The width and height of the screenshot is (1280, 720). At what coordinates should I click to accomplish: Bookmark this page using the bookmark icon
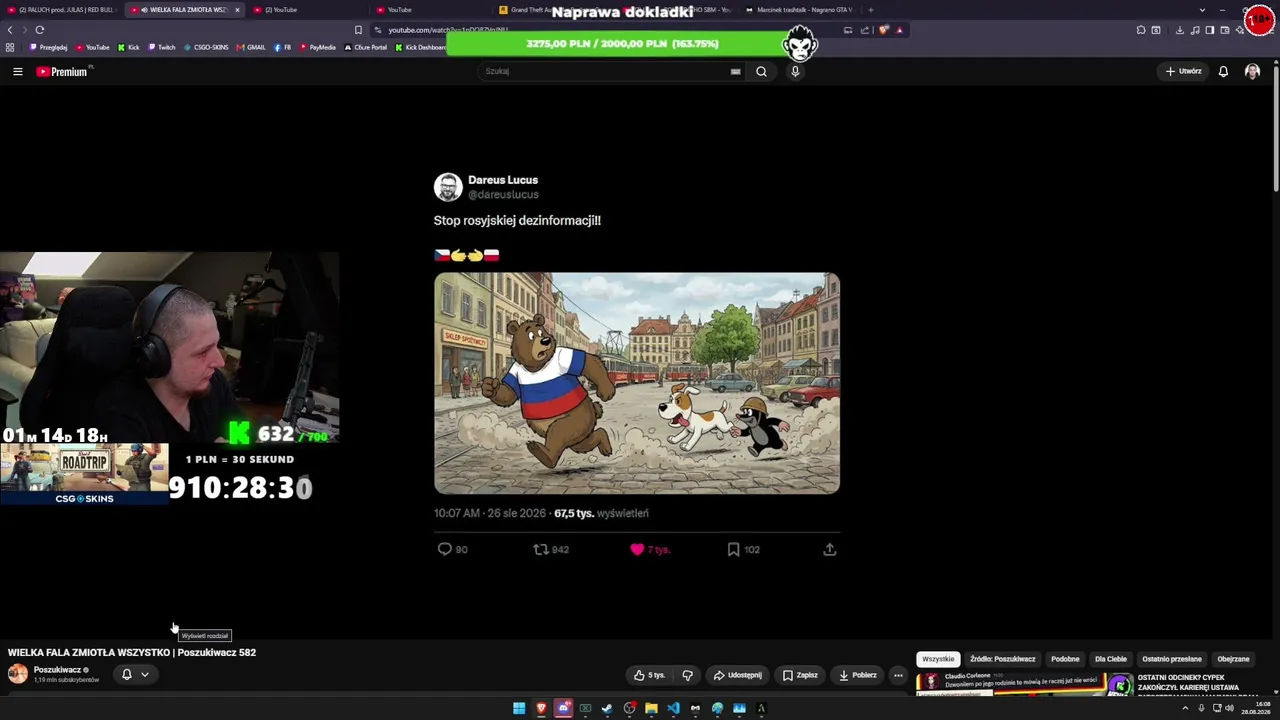358,30
